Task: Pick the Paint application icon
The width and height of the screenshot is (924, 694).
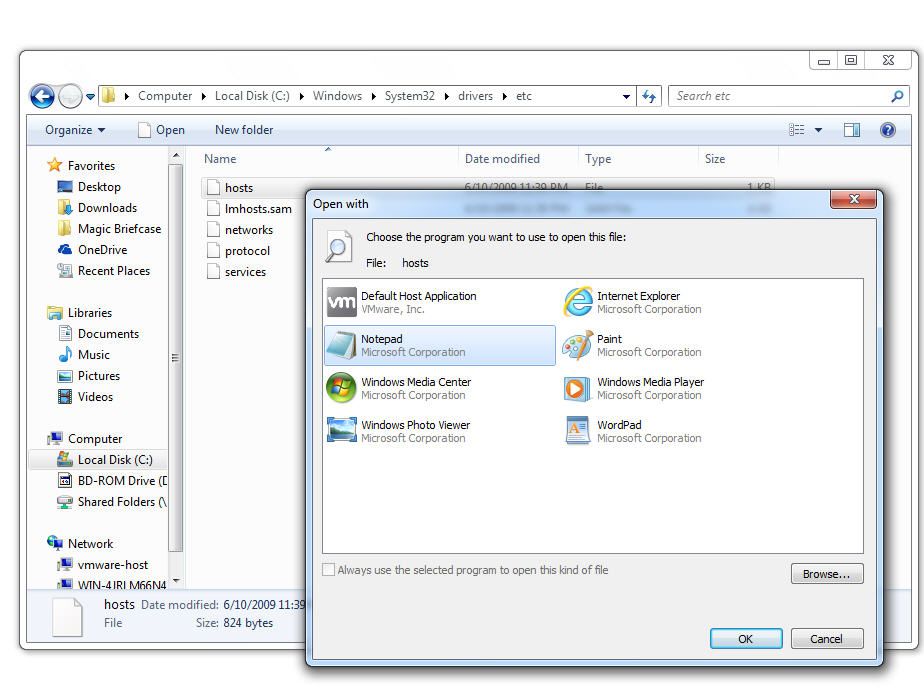Action: (x=578, y=345)
